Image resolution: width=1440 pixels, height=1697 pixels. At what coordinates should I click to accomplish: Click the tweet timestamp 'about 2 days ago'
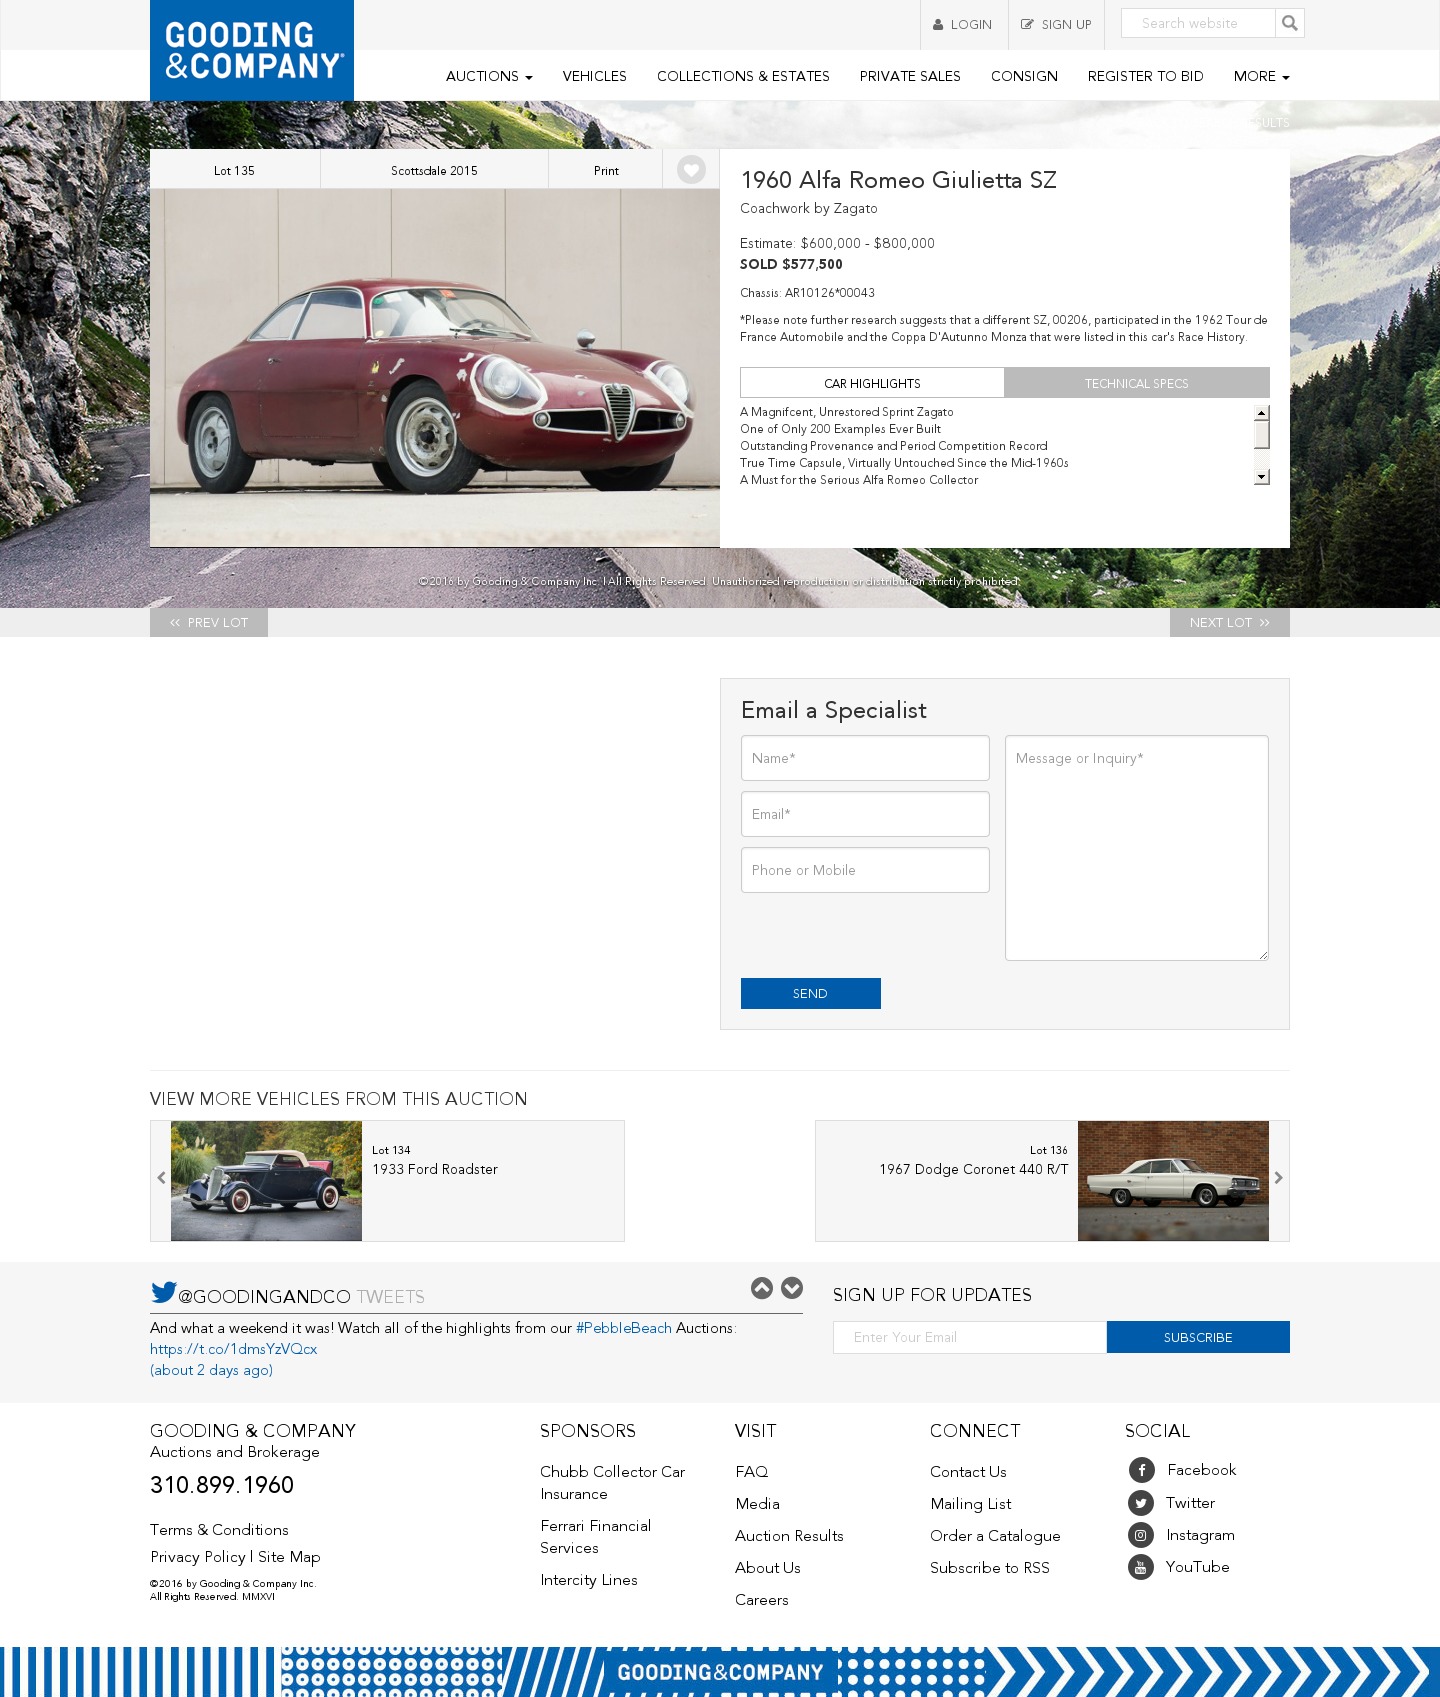[x=212, y=1370]
